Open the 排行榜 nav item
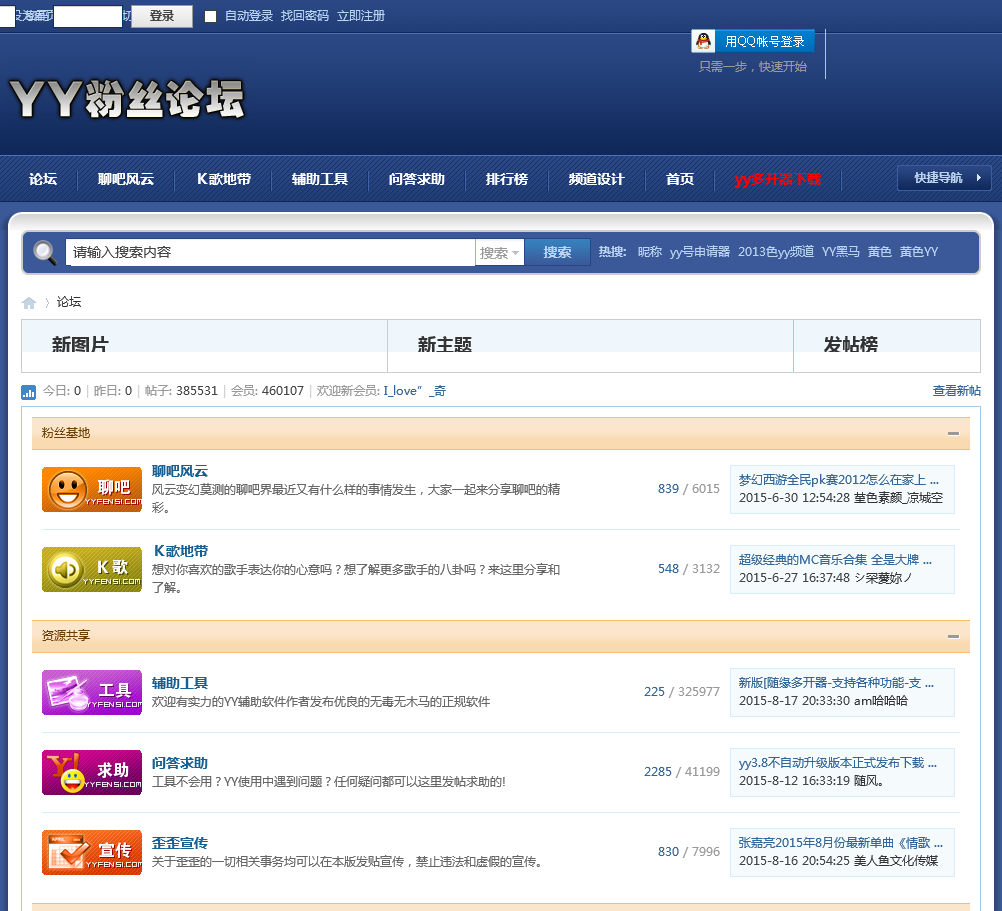This screenshot has width=1002, height=911. [x=507, y=179]
